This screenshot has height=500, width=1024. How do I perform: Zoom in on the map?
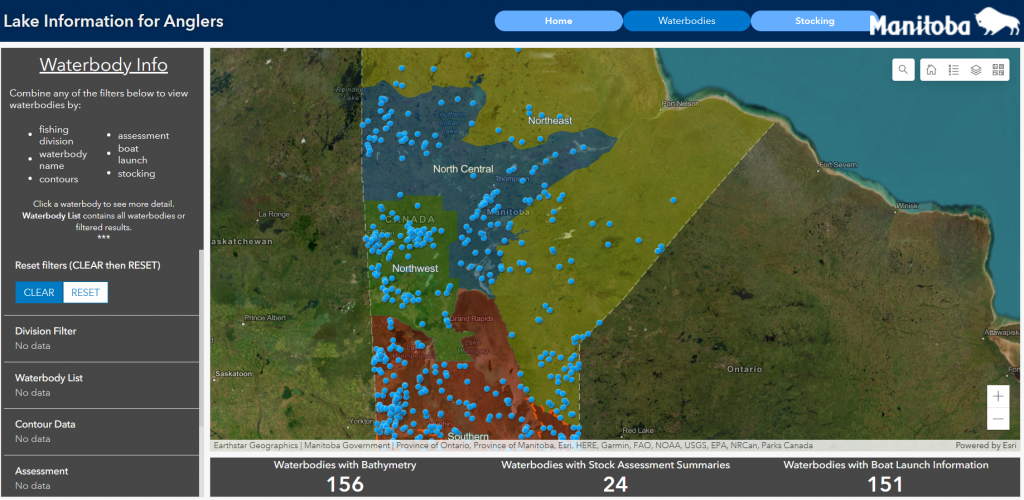tap(997, 396)
